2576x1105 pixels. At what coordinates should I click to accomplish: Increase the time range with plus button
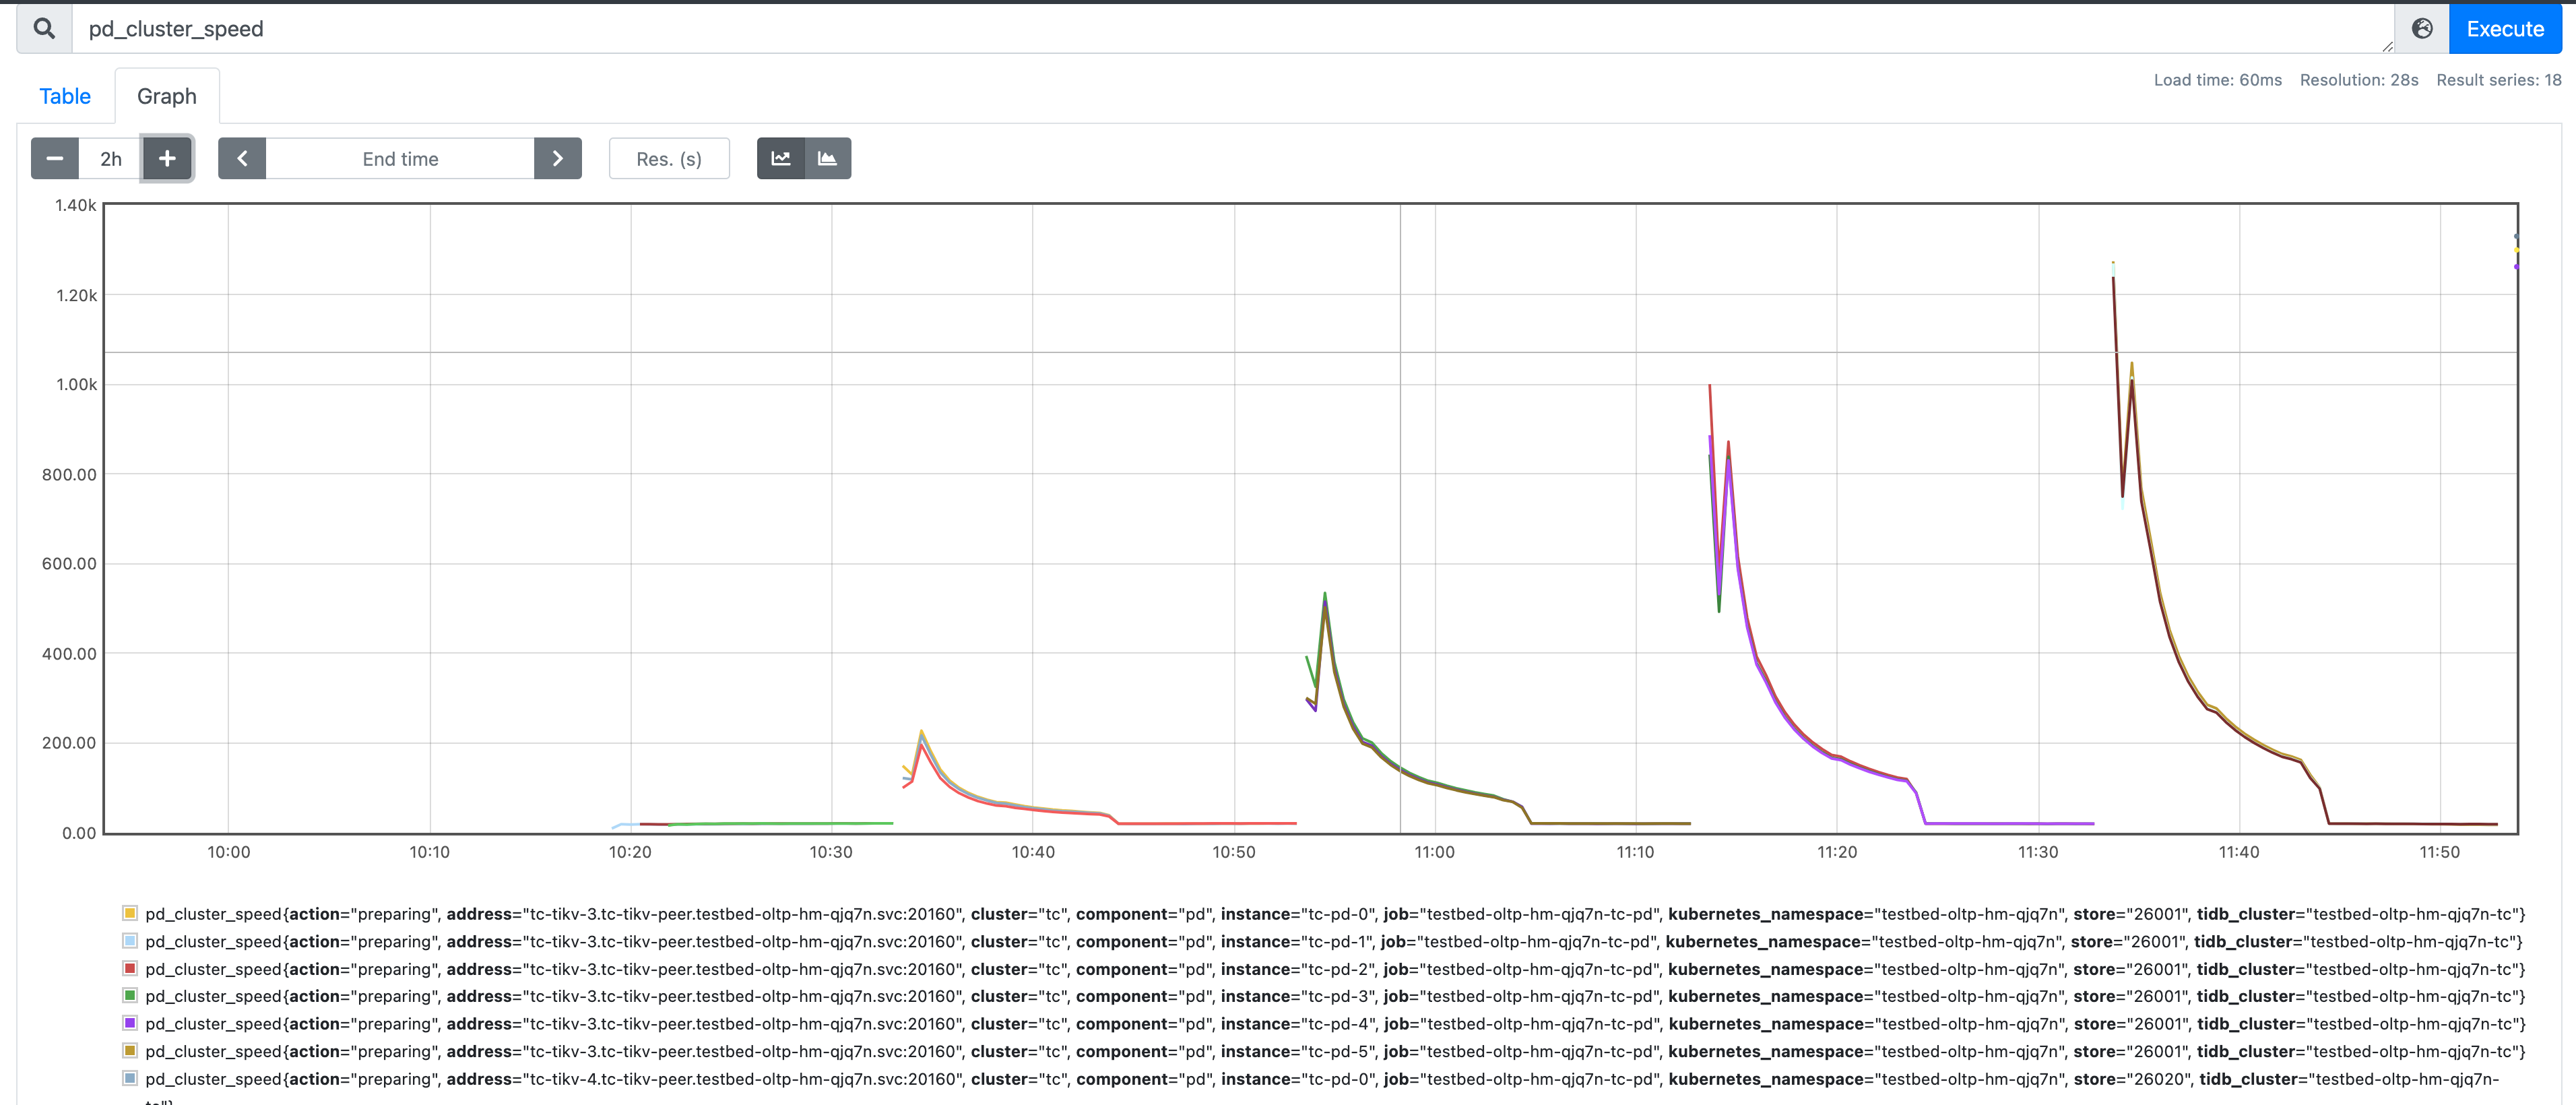click(167, 159)
